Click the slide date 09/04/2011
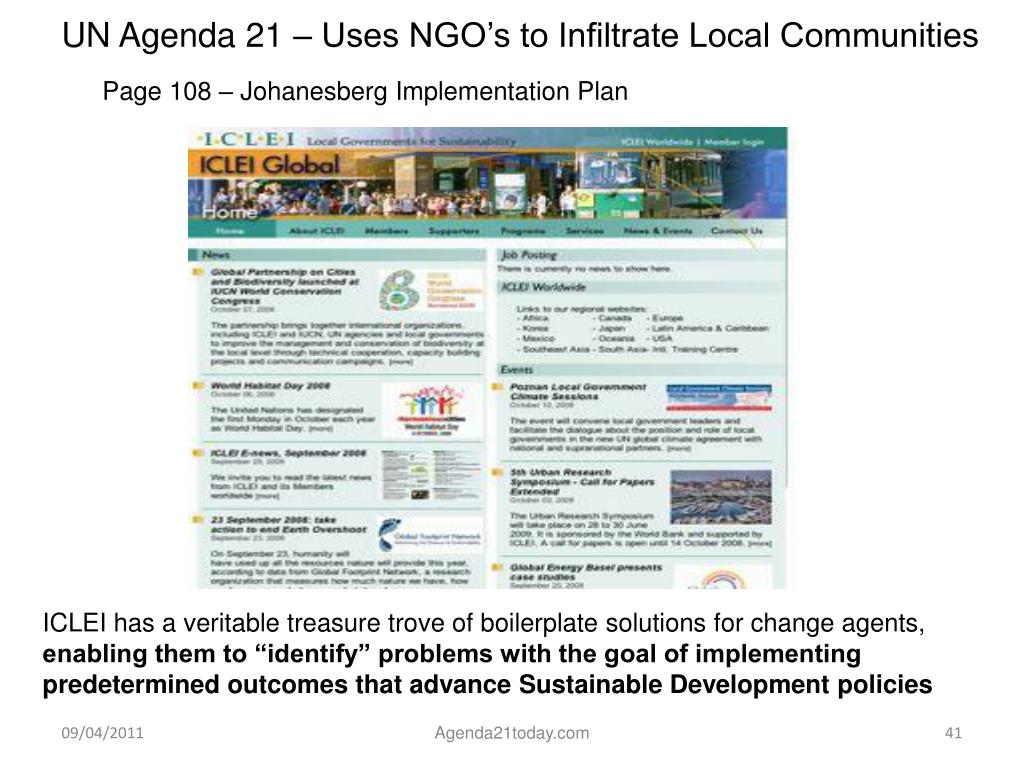The width and height of the screenshot is (1024, 768). pos(103,733)
